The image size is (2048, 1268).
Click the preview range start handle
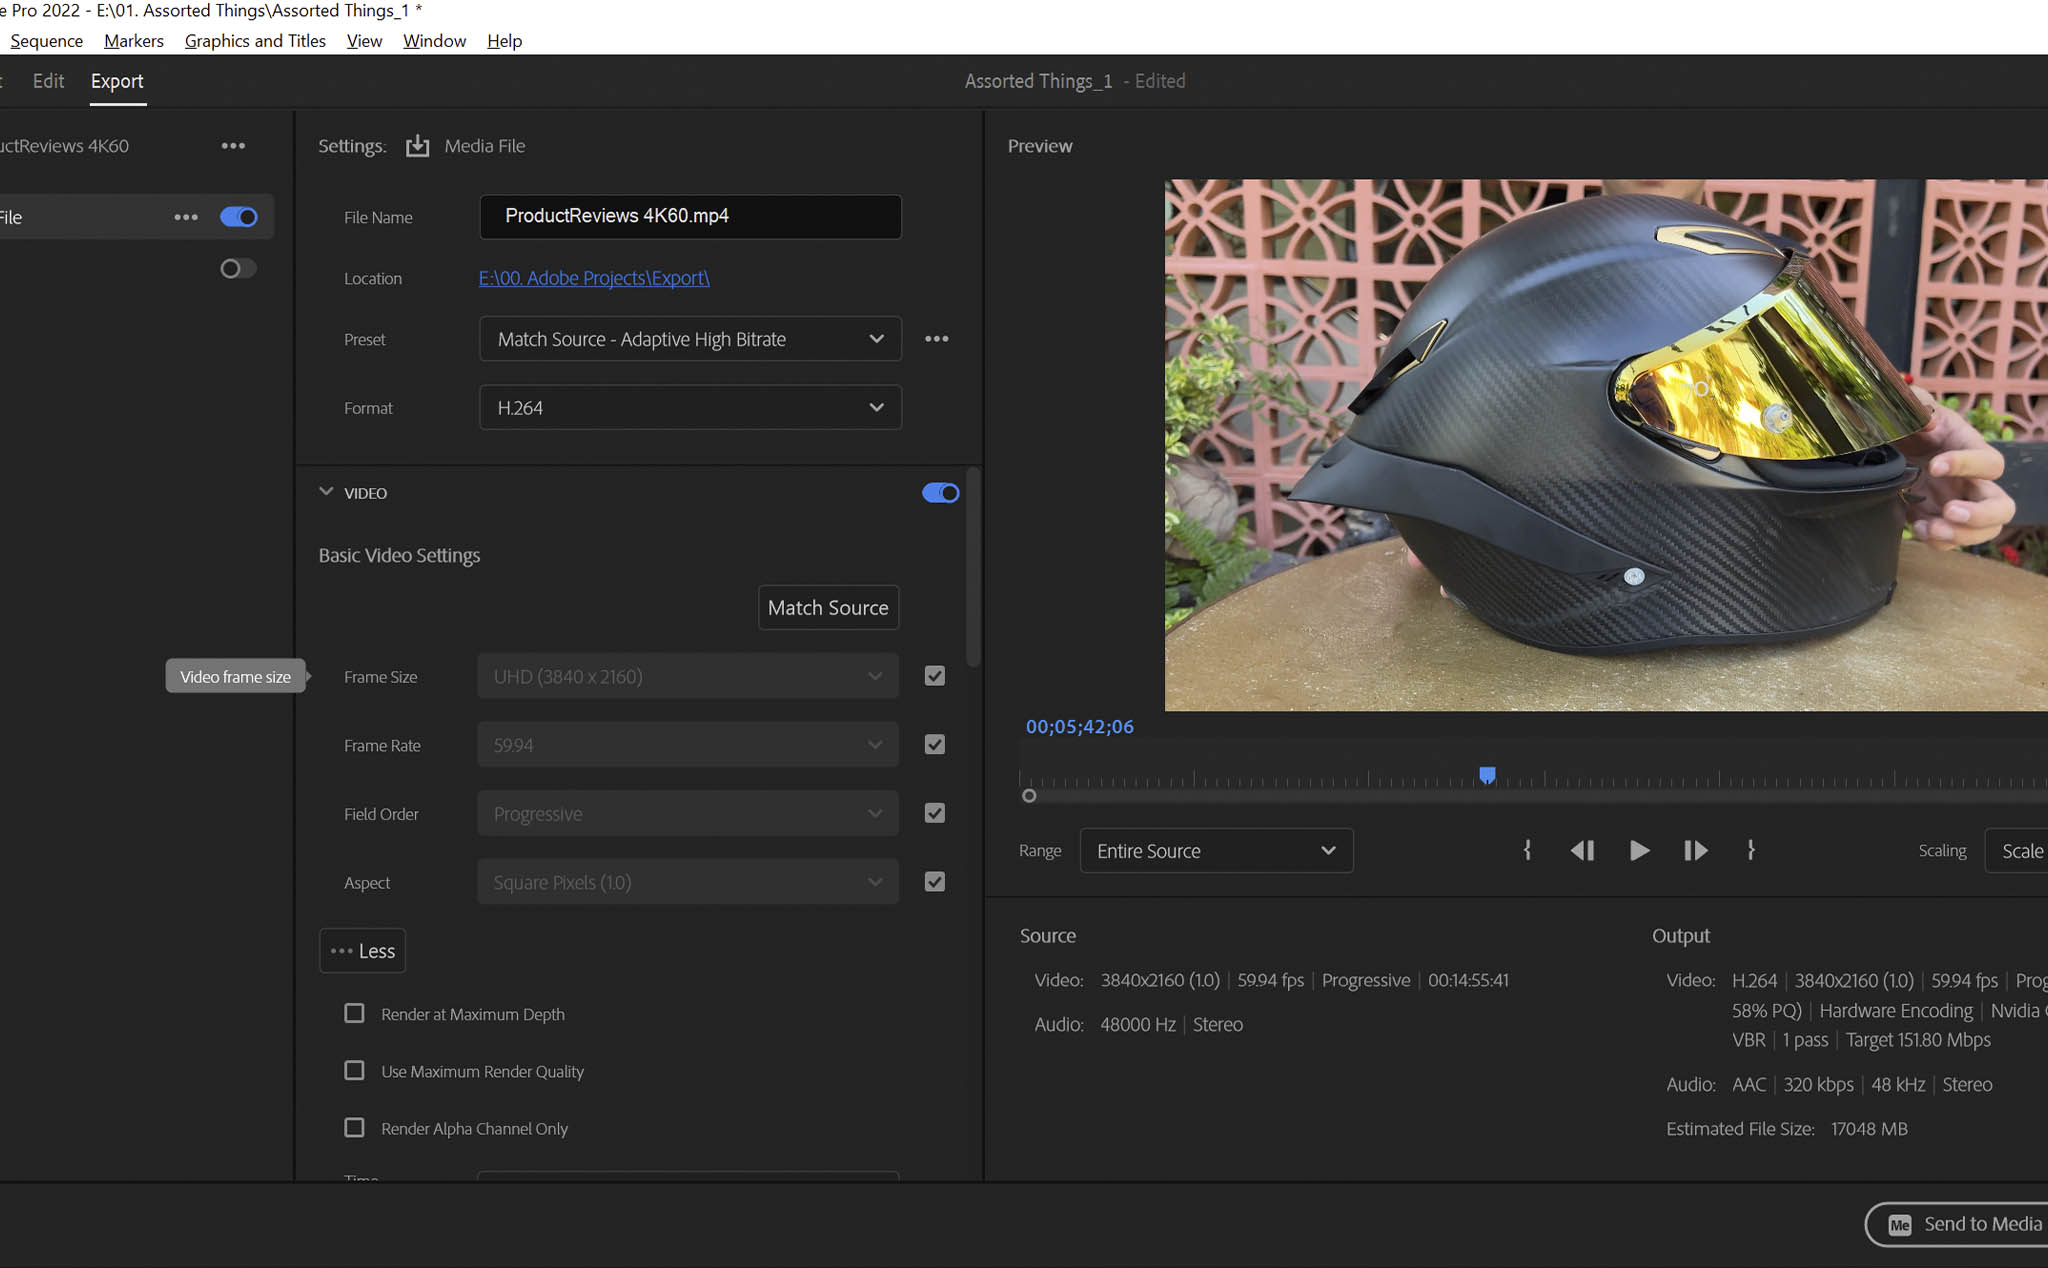pos(1029,796)
